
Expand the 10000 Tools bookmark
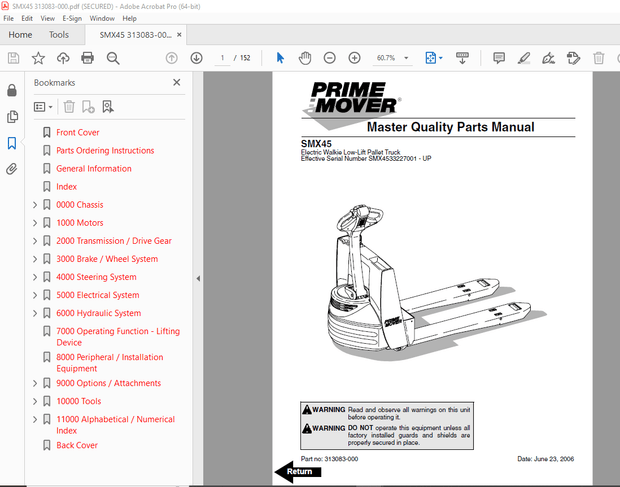[35, 401]
